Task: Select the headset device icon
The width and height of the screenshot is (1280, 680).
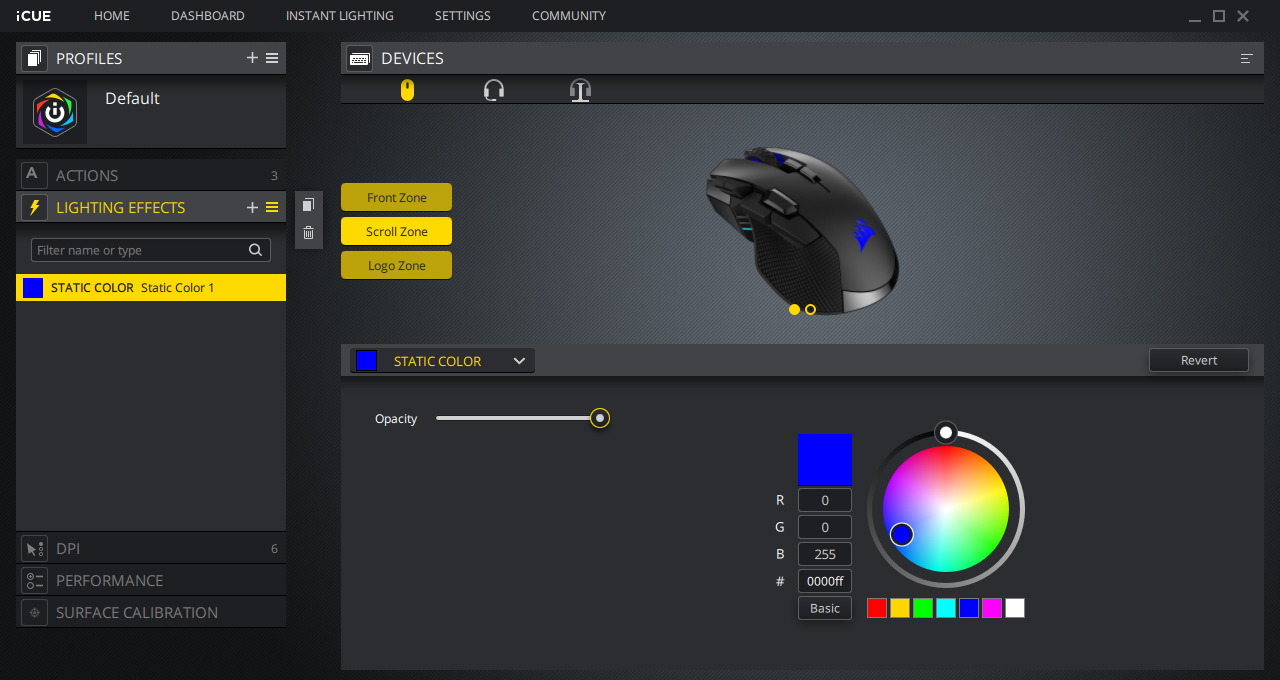Action: (494, 90)
